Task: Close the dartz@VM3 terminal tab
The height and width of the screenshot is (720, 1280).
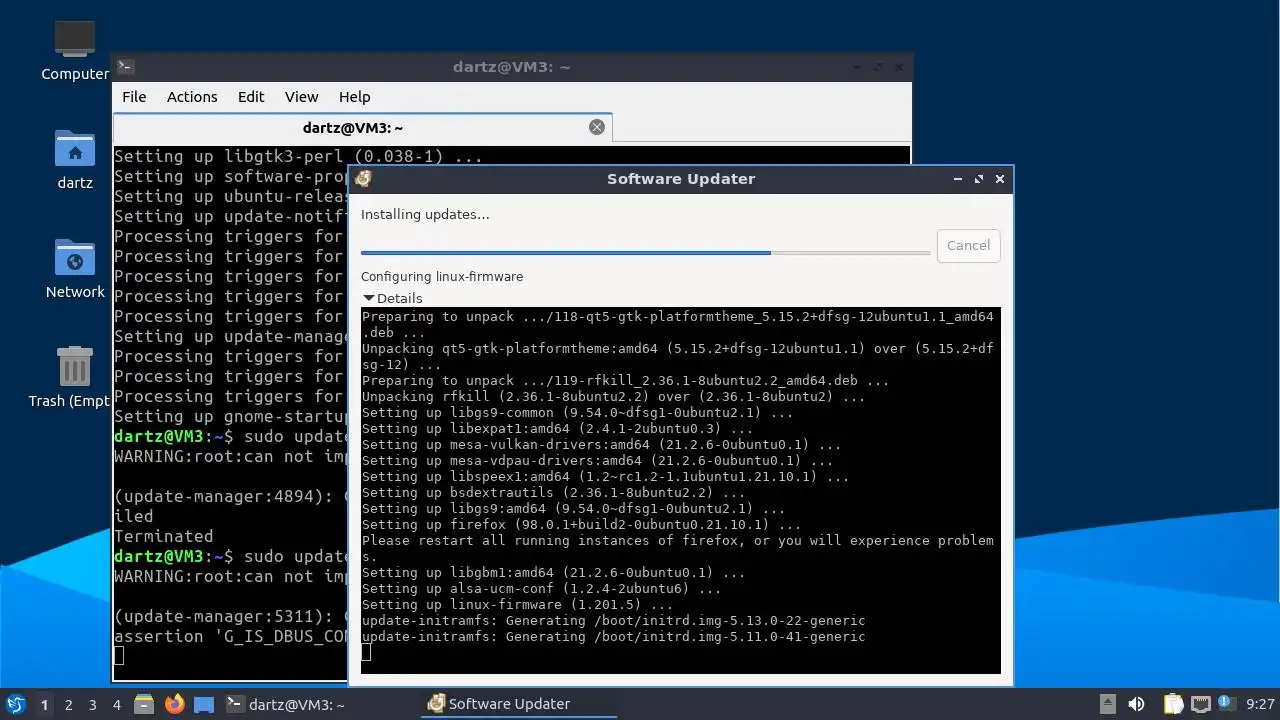Action: pyautogui.click(x=597, y=127)
